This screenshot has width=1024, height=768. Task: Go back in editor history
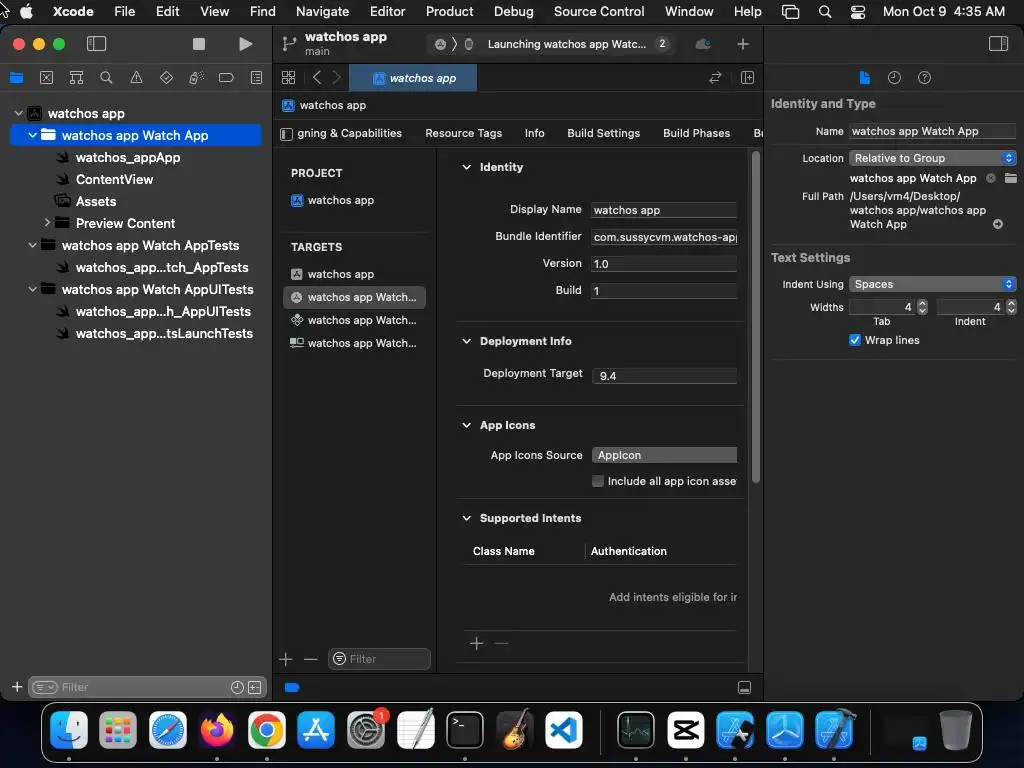pos(317,78)
